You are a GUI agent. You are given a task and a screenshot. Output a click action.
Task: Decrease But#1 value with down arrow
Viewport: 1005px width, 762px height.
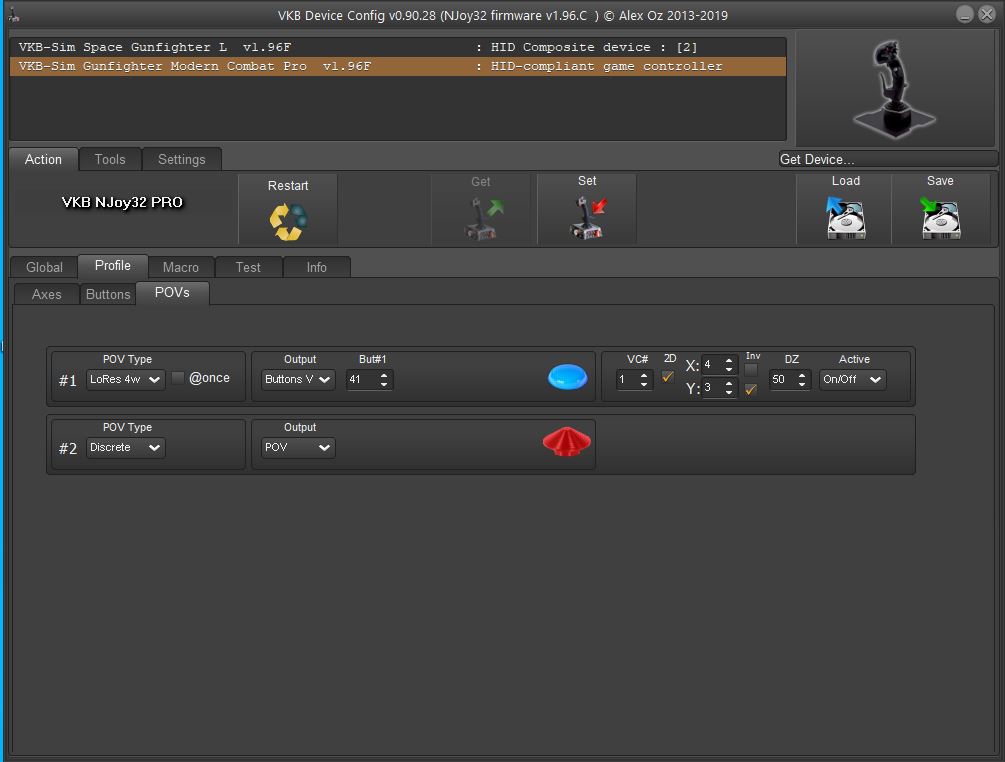[384, 384]
